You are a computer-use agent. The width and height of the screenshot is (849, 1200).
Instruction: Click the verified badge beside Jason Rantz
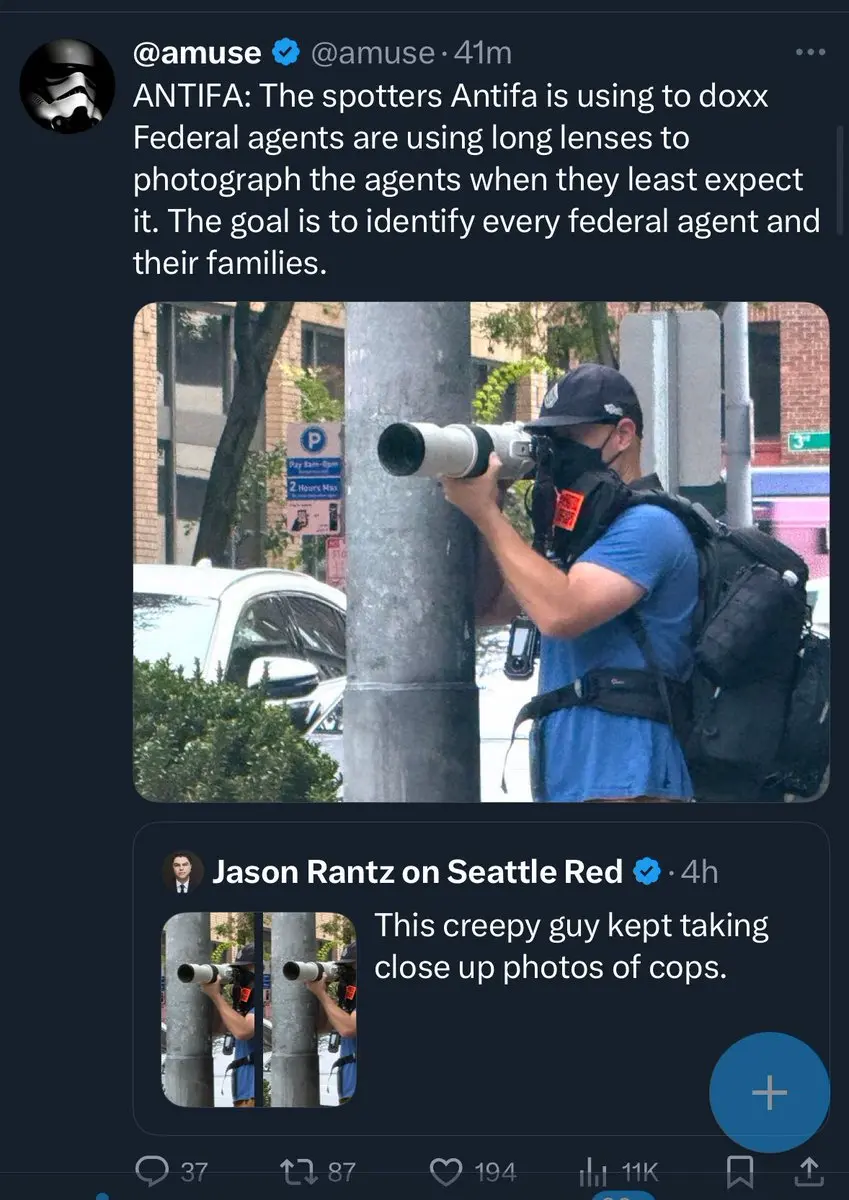pyautogui.click(x=648, y=873)
